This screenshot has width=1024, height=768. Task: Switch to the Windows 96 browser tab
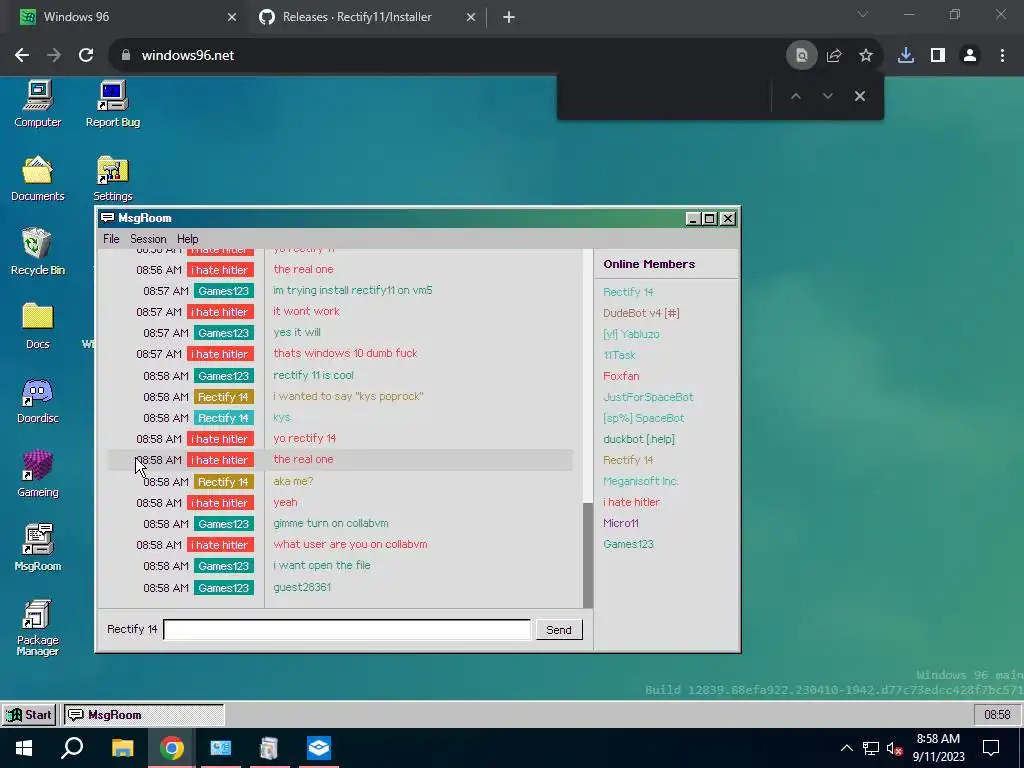pos(124,17)
